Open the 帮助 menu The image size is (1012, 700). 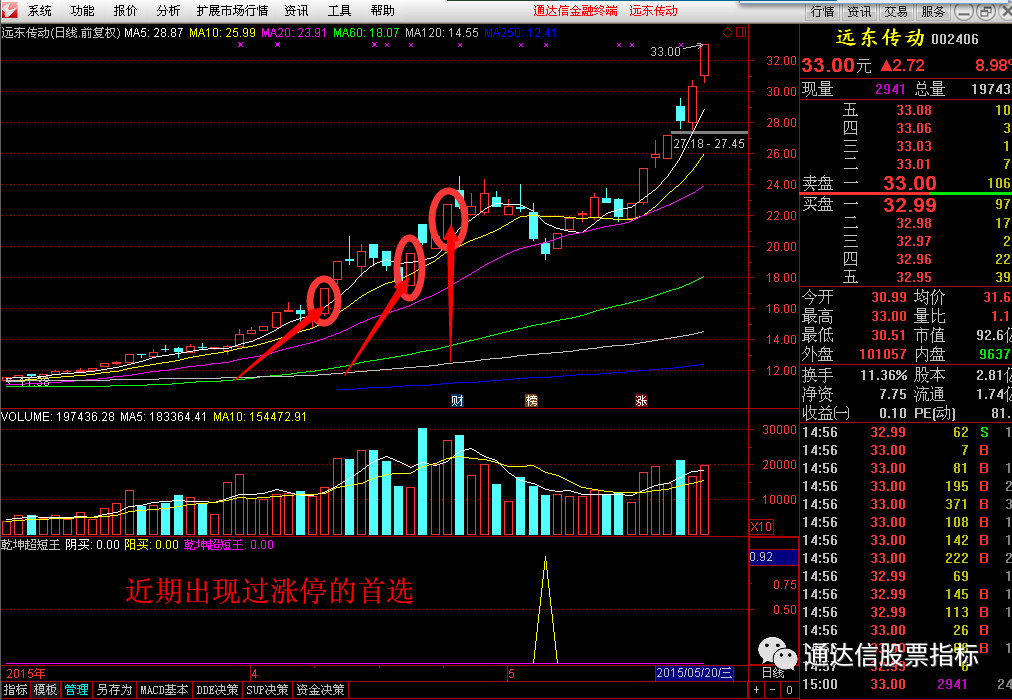pos(383,11)
